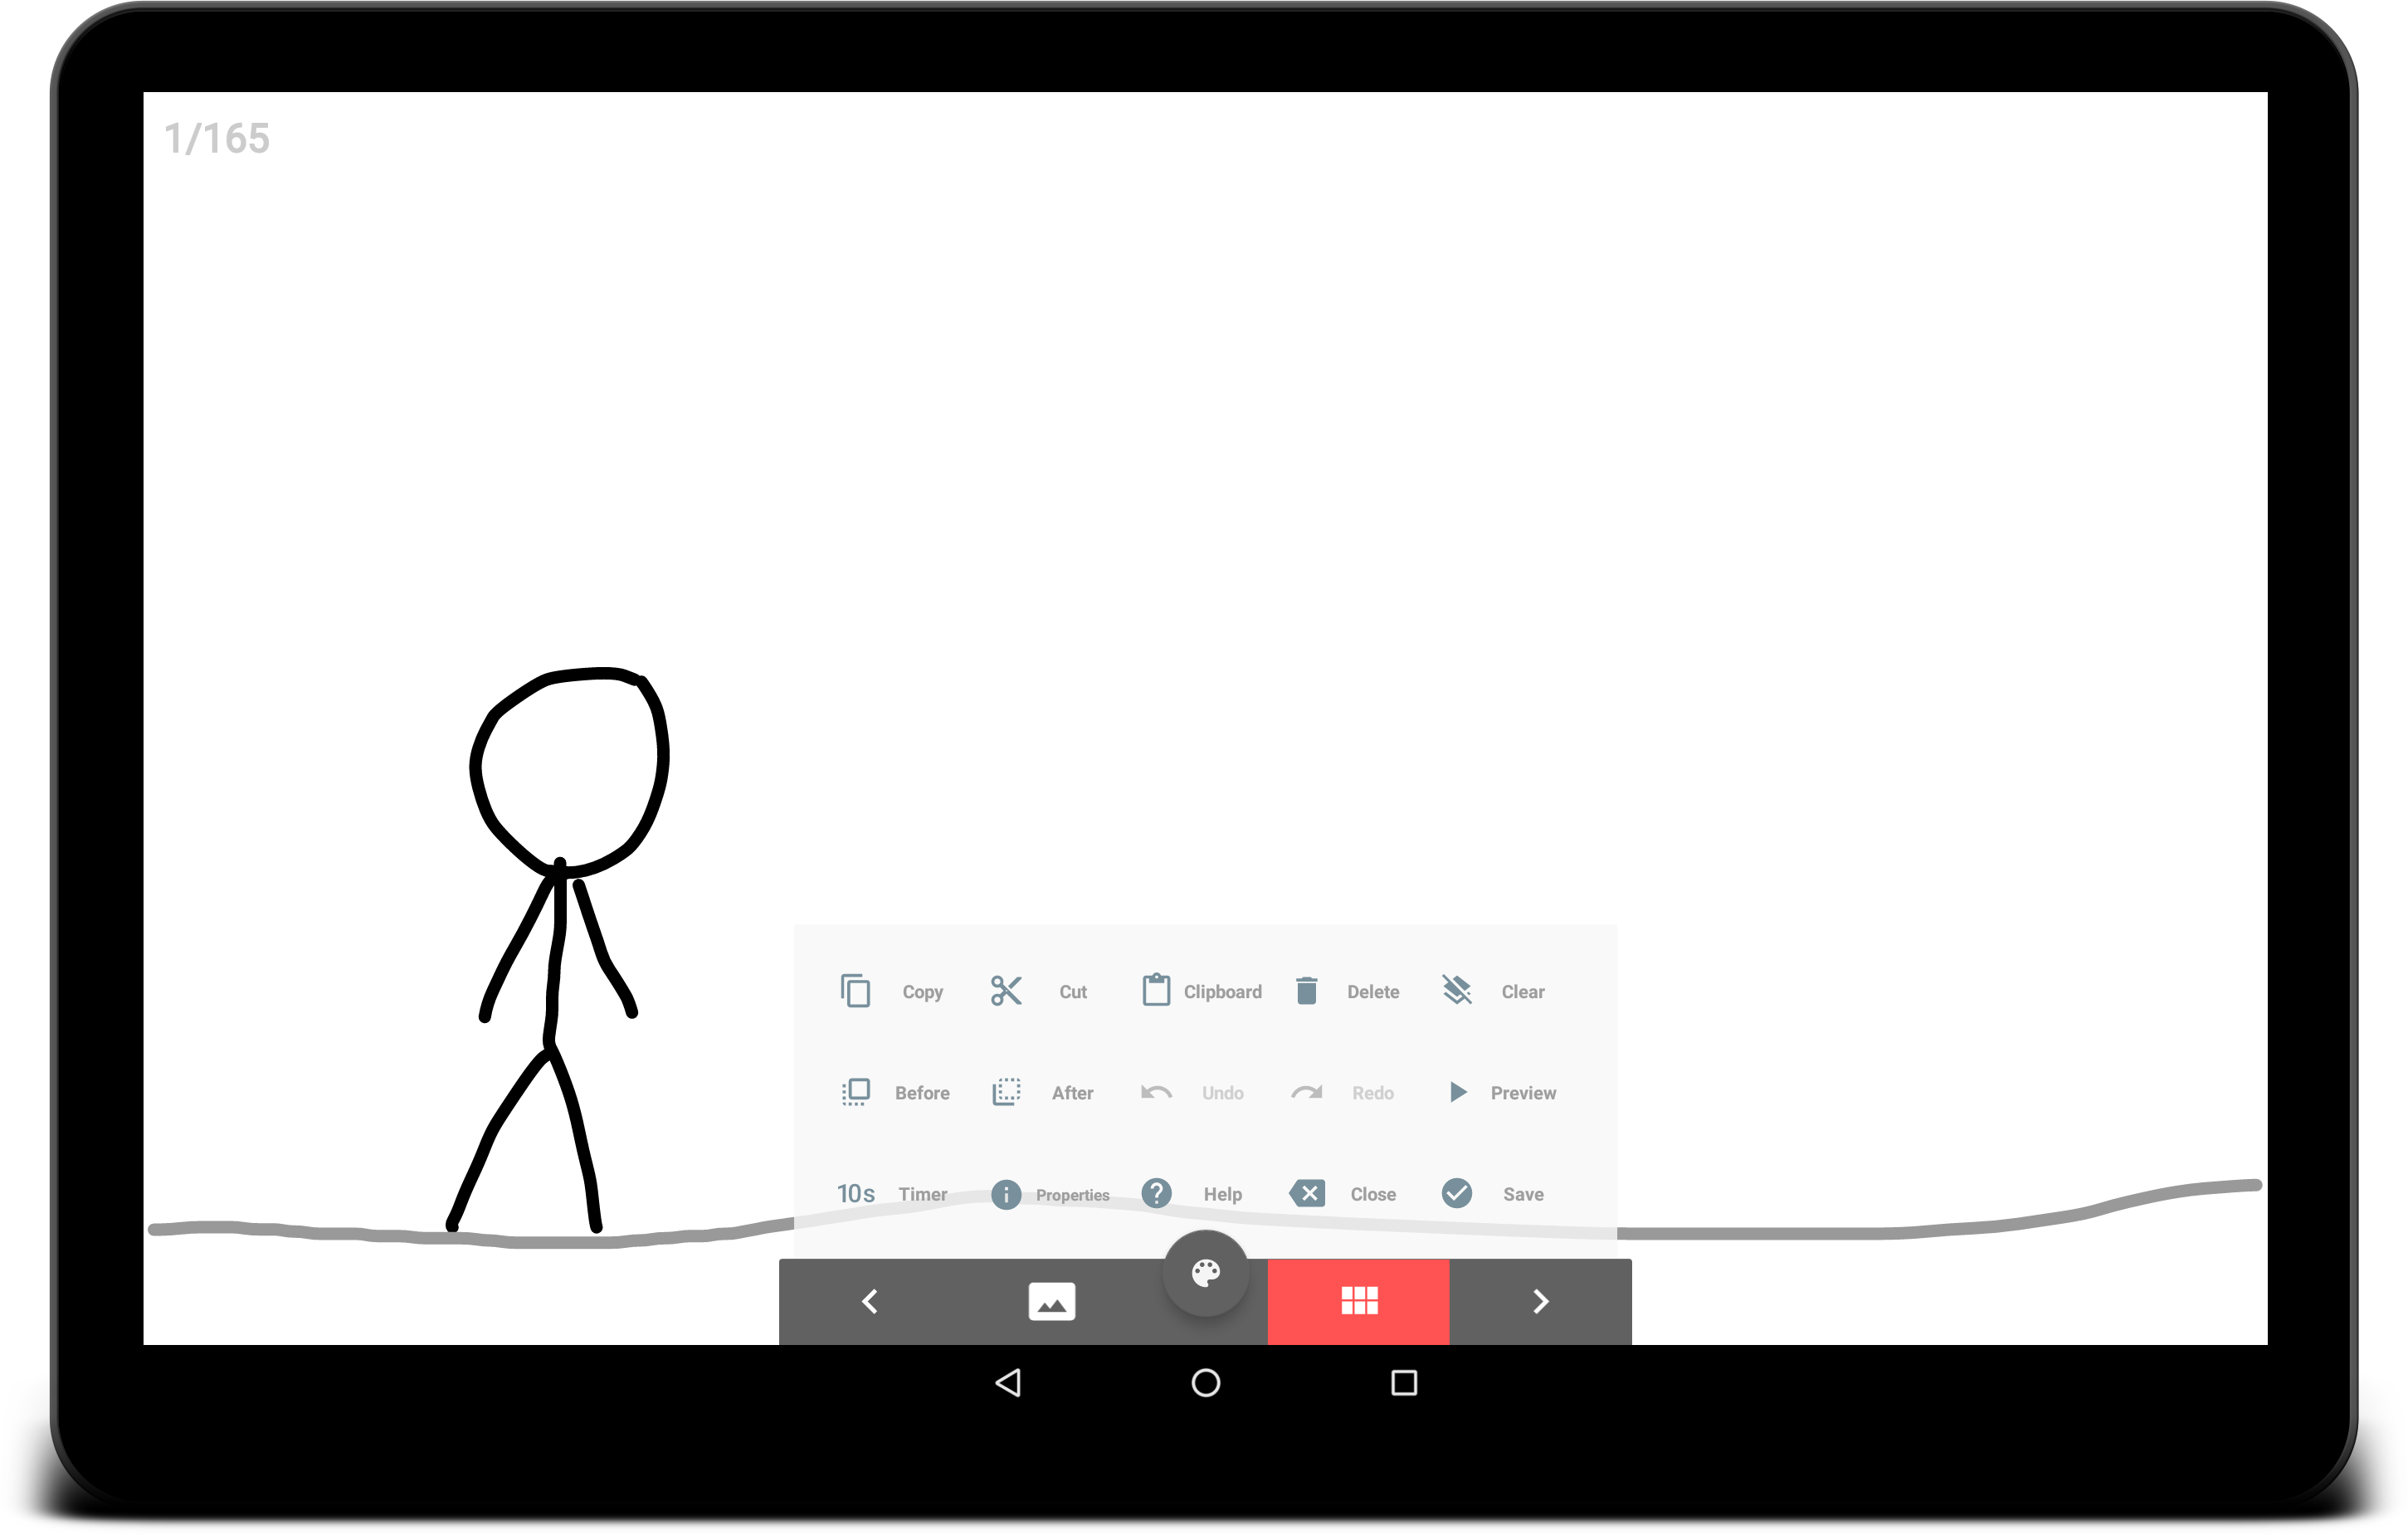The height and width of the screenshot is (1535, 2408).
Task: Tap Android back navigation button
Action: pyautogui.click(x=1008, y=1383)
